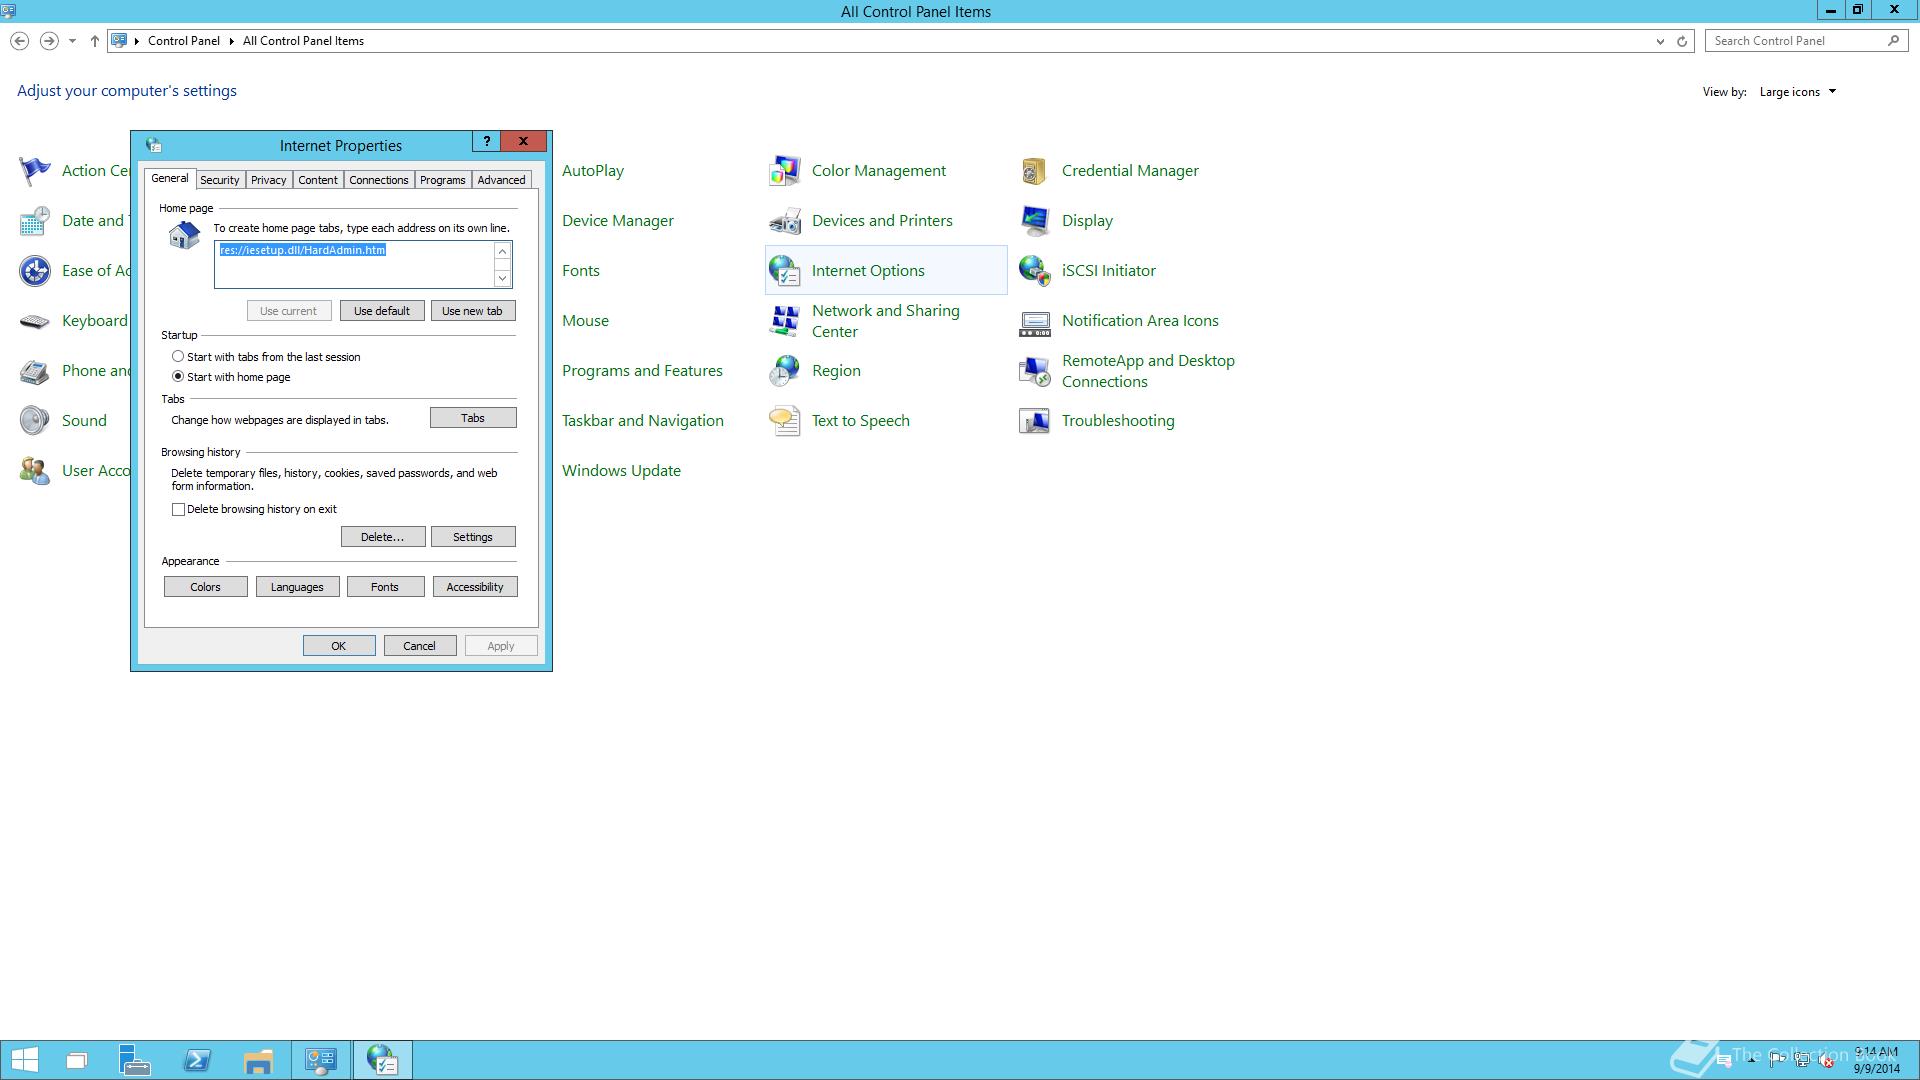The width and height of the screenshot is (1920, 1080).
Task: Launch PowerShell from the taskbar
Action: pyautogui.click(x=197, y=1060)
